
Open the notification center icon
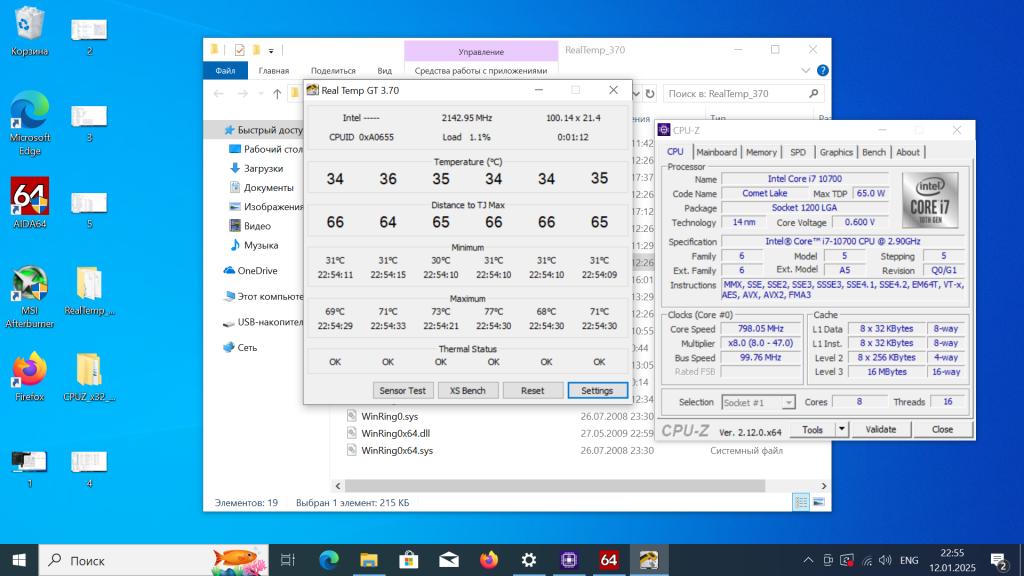coord(998,560)
